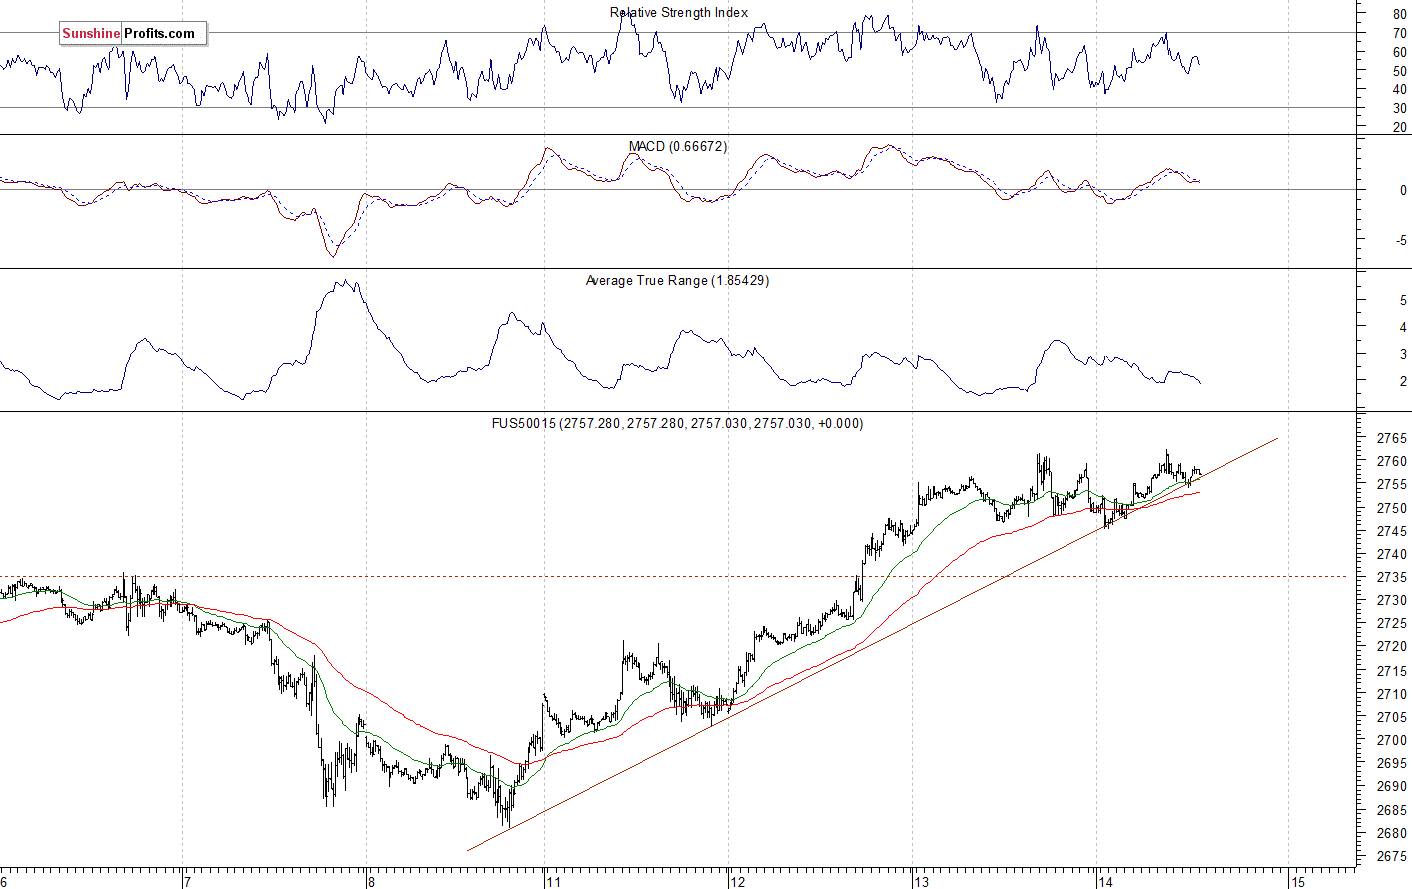Click date label 13 on time axis
The image size is (1412, 889).
coord(921,882)
